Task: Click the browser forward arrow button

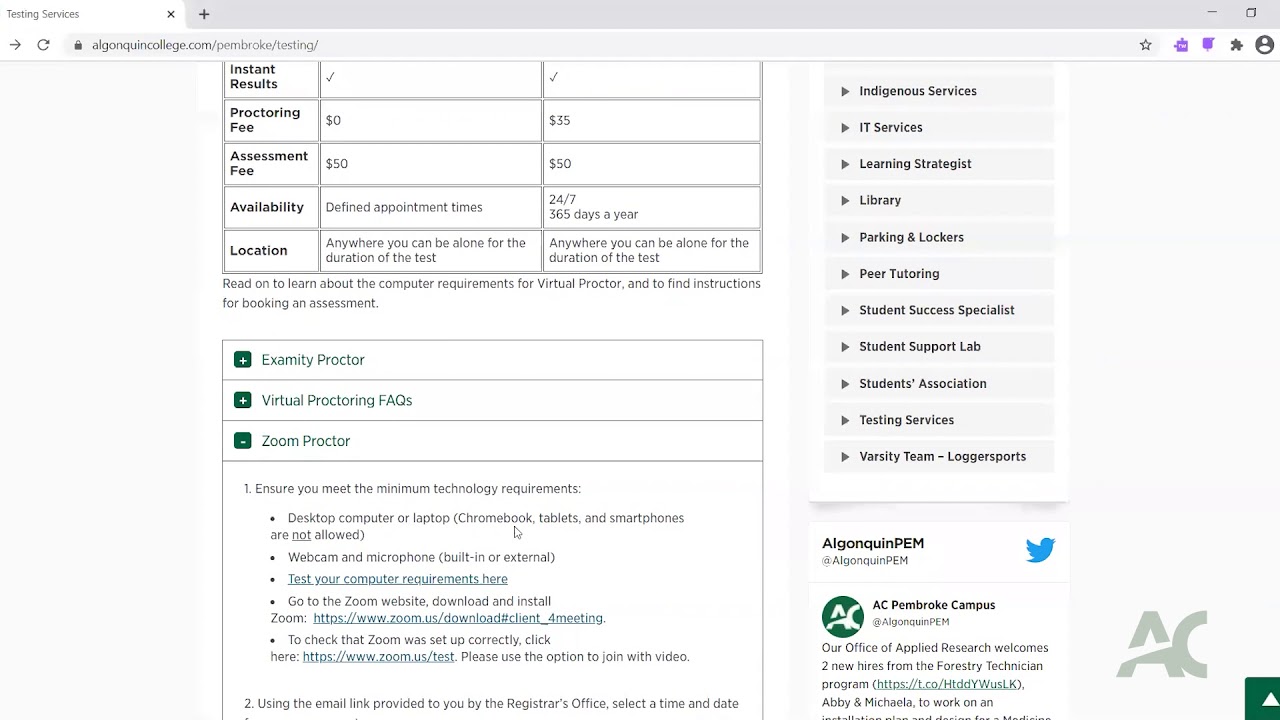Action: (15, 45)
